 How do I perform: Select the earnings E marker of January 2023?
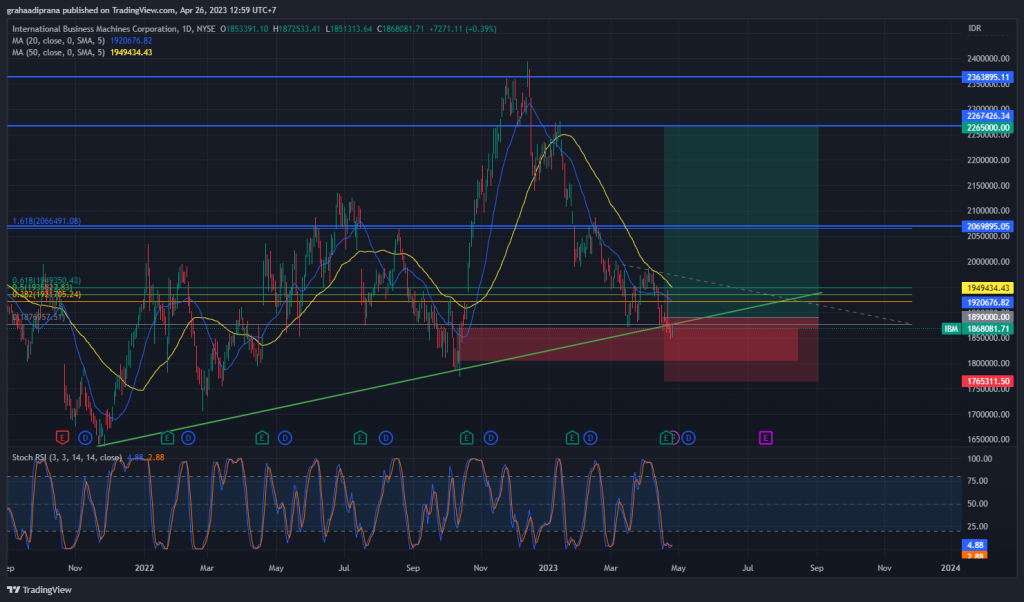pyautogui.click(x=572, y=437)
